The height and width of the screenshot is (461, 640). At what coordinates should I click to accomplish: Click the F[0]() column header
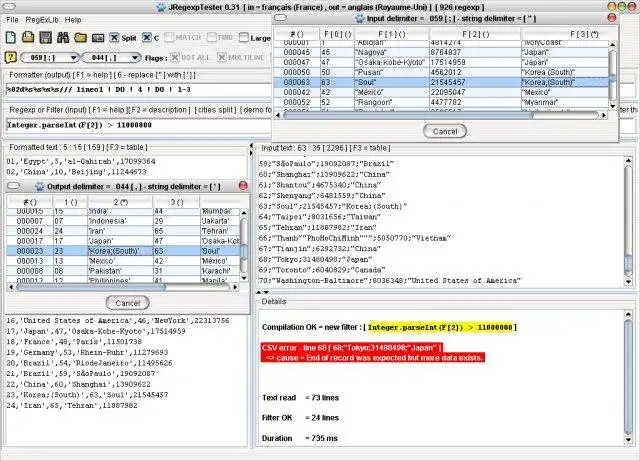tap(337, 34)
